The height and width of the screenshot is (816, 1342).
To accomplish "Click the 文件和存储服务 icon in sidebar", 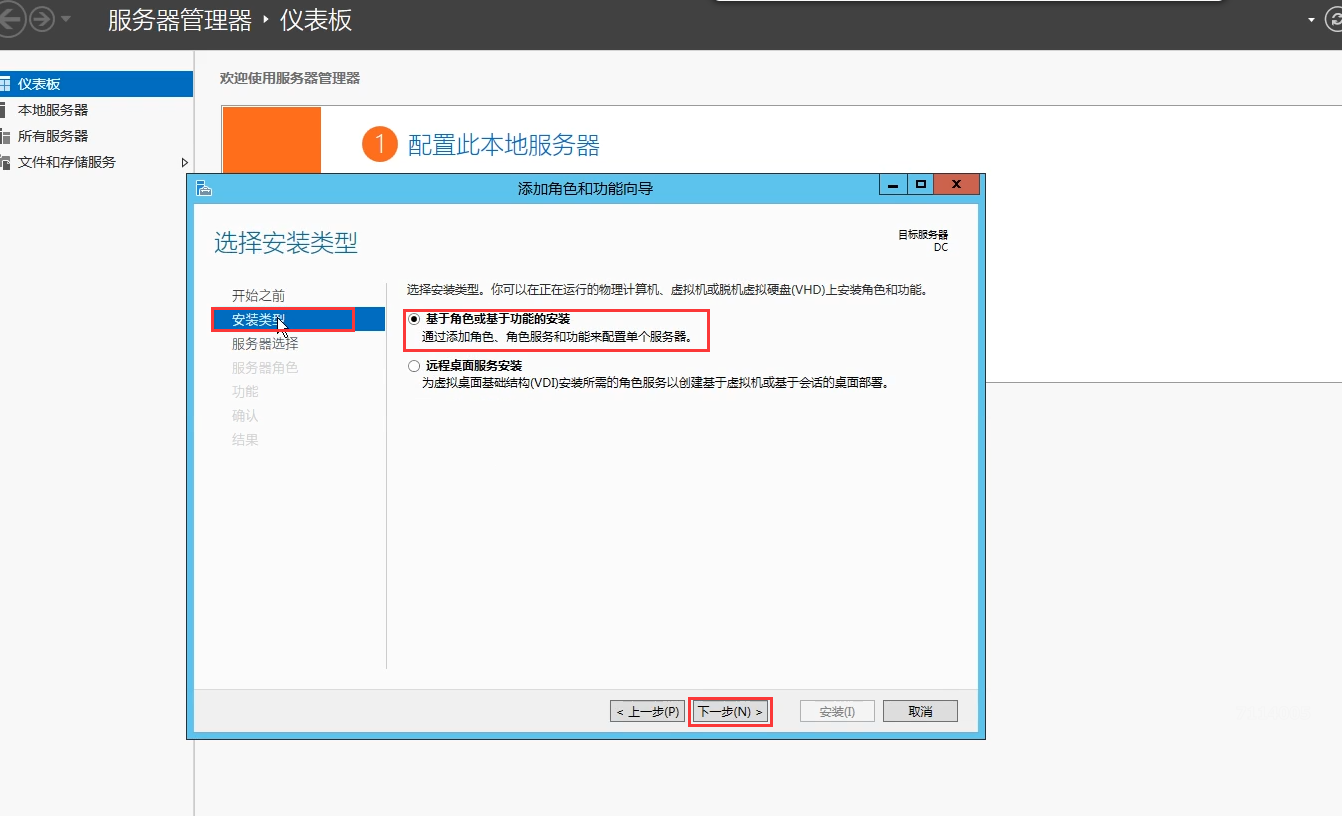I will pyautogui.click(x=5, y=162).
